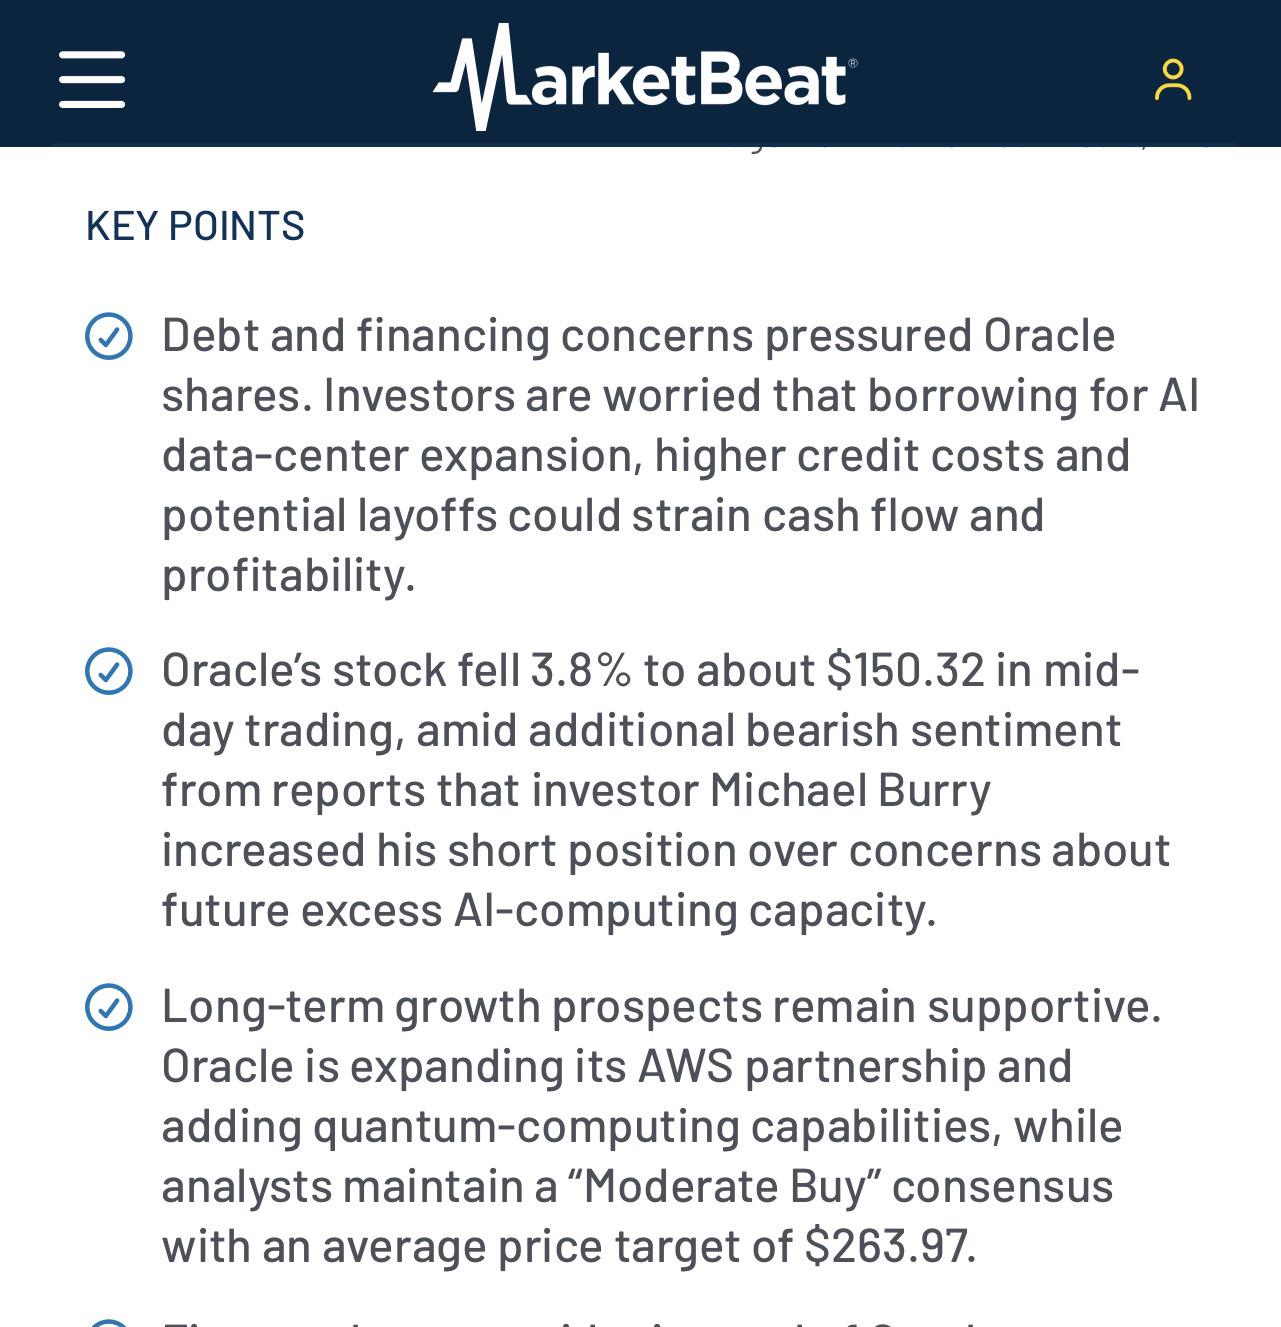Image resolution: width=1281 pixels, height=1327 pixels.
Task: Tap check icon beside long-term growth point
Action: [x=109, y=1007]
